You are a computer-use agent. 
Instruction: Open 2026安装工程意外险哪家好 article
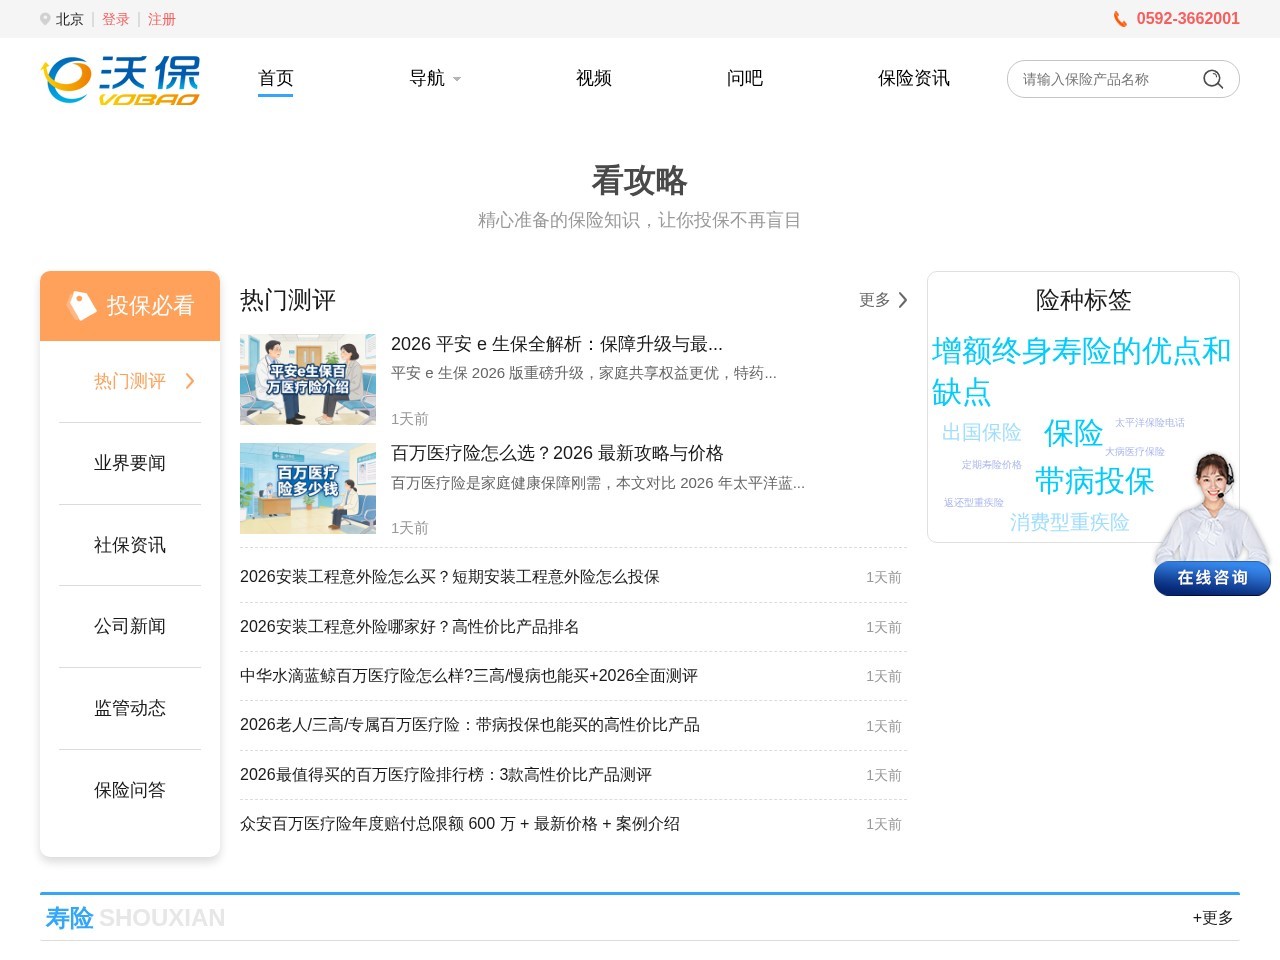click(x=410, y=627)
